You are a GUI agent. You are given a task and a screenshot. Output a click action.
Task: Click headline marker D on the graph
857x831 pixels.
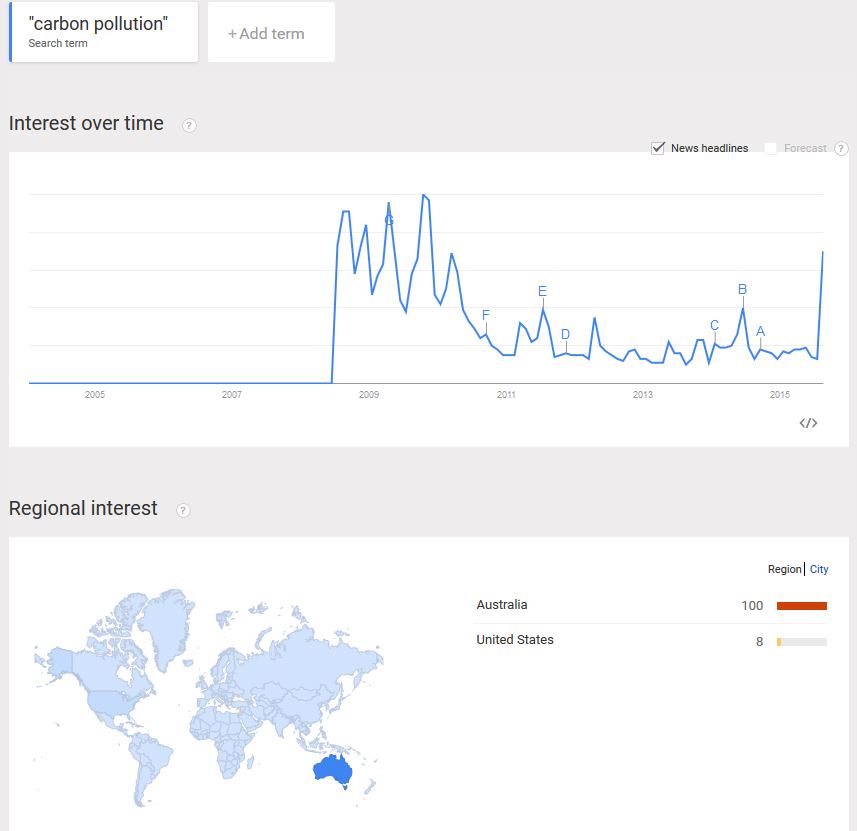(x=565, y=335)
